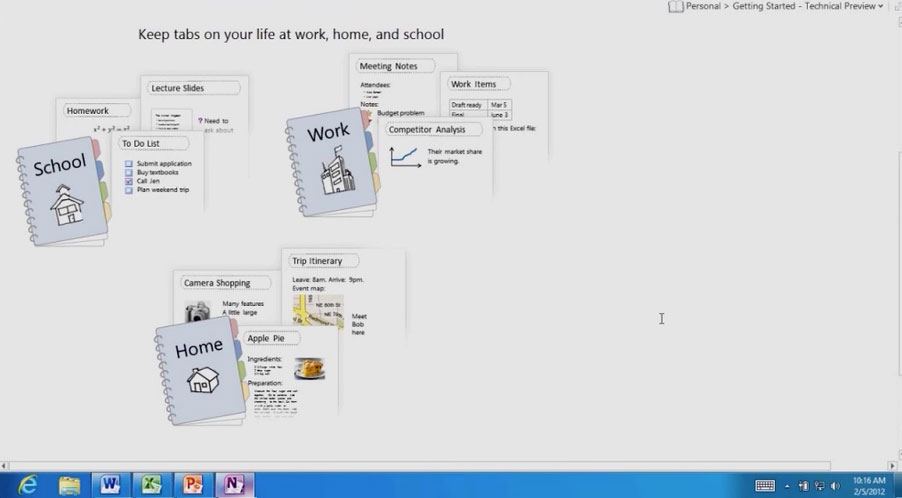The image size is (902, 498).
Task: Click the Apple Pie photo thumbnail
Action: tap(309, 368)
